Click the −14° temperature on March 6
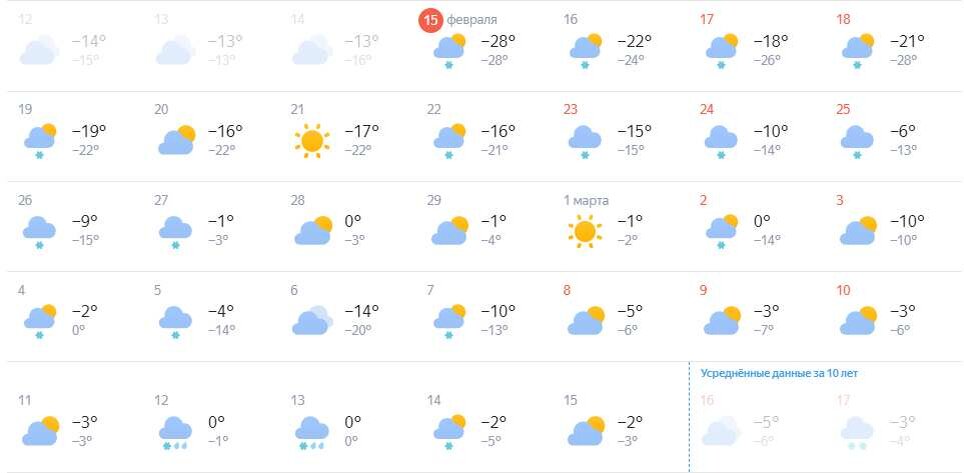Image resolution: width=964 pixels, height=473 pixels. (362, 311)
